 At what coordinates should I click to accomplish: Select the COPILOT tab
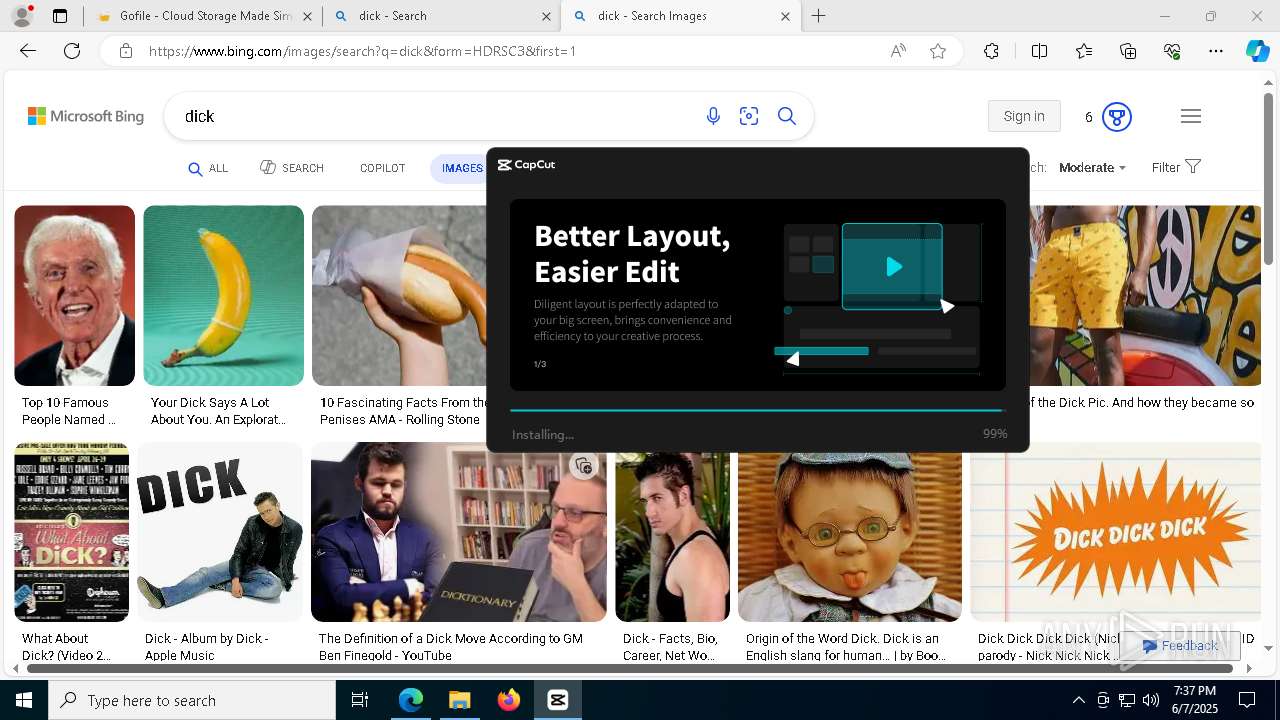[x=382, y=168]
